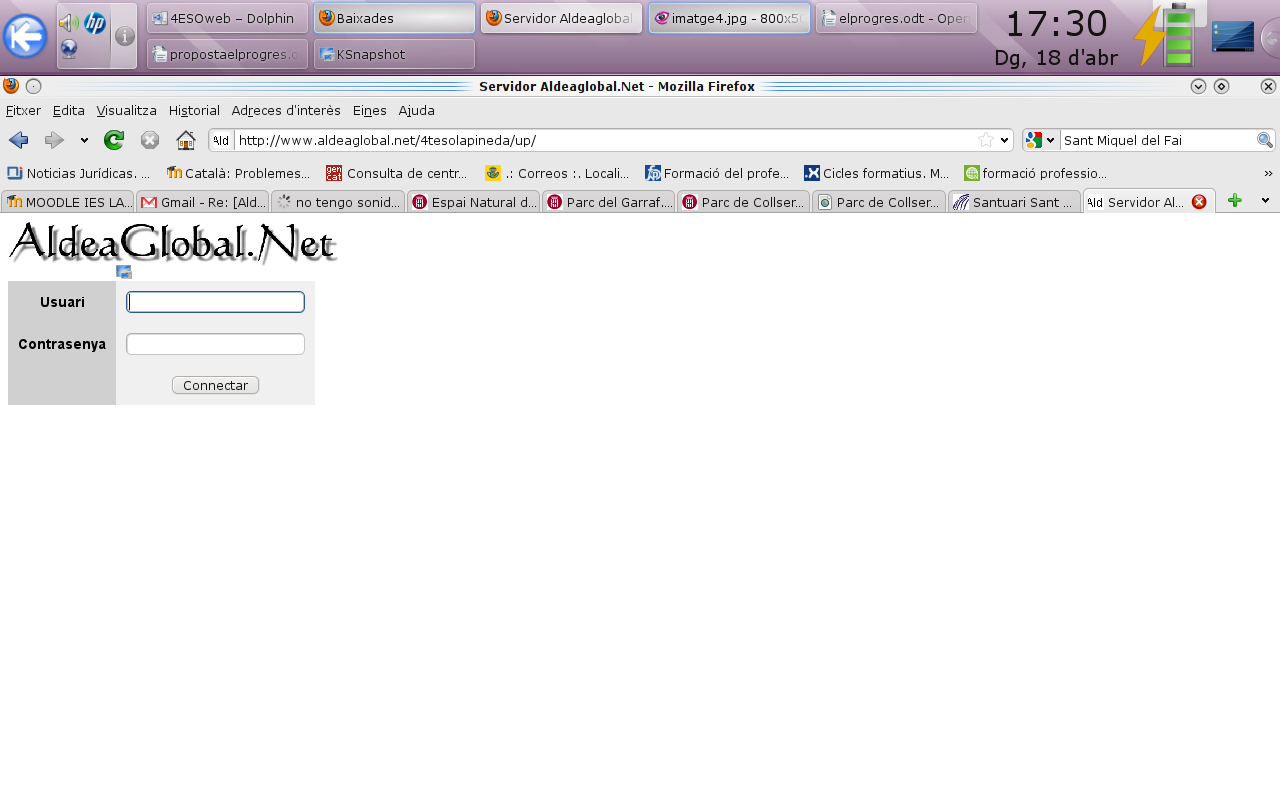Go back with Firefox back arrow

(x=18, y=140)
